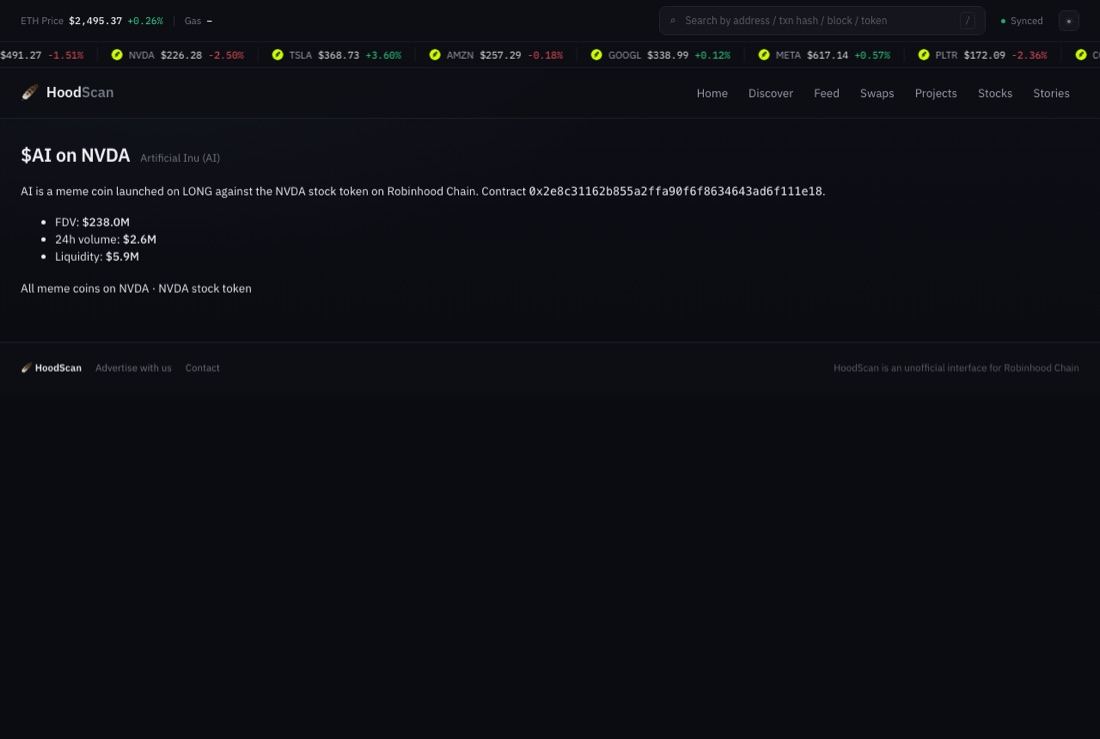Click the search magnifier icon
Image resolution: width=1100 pixels, height=739 pixels.
click(673, 21)
